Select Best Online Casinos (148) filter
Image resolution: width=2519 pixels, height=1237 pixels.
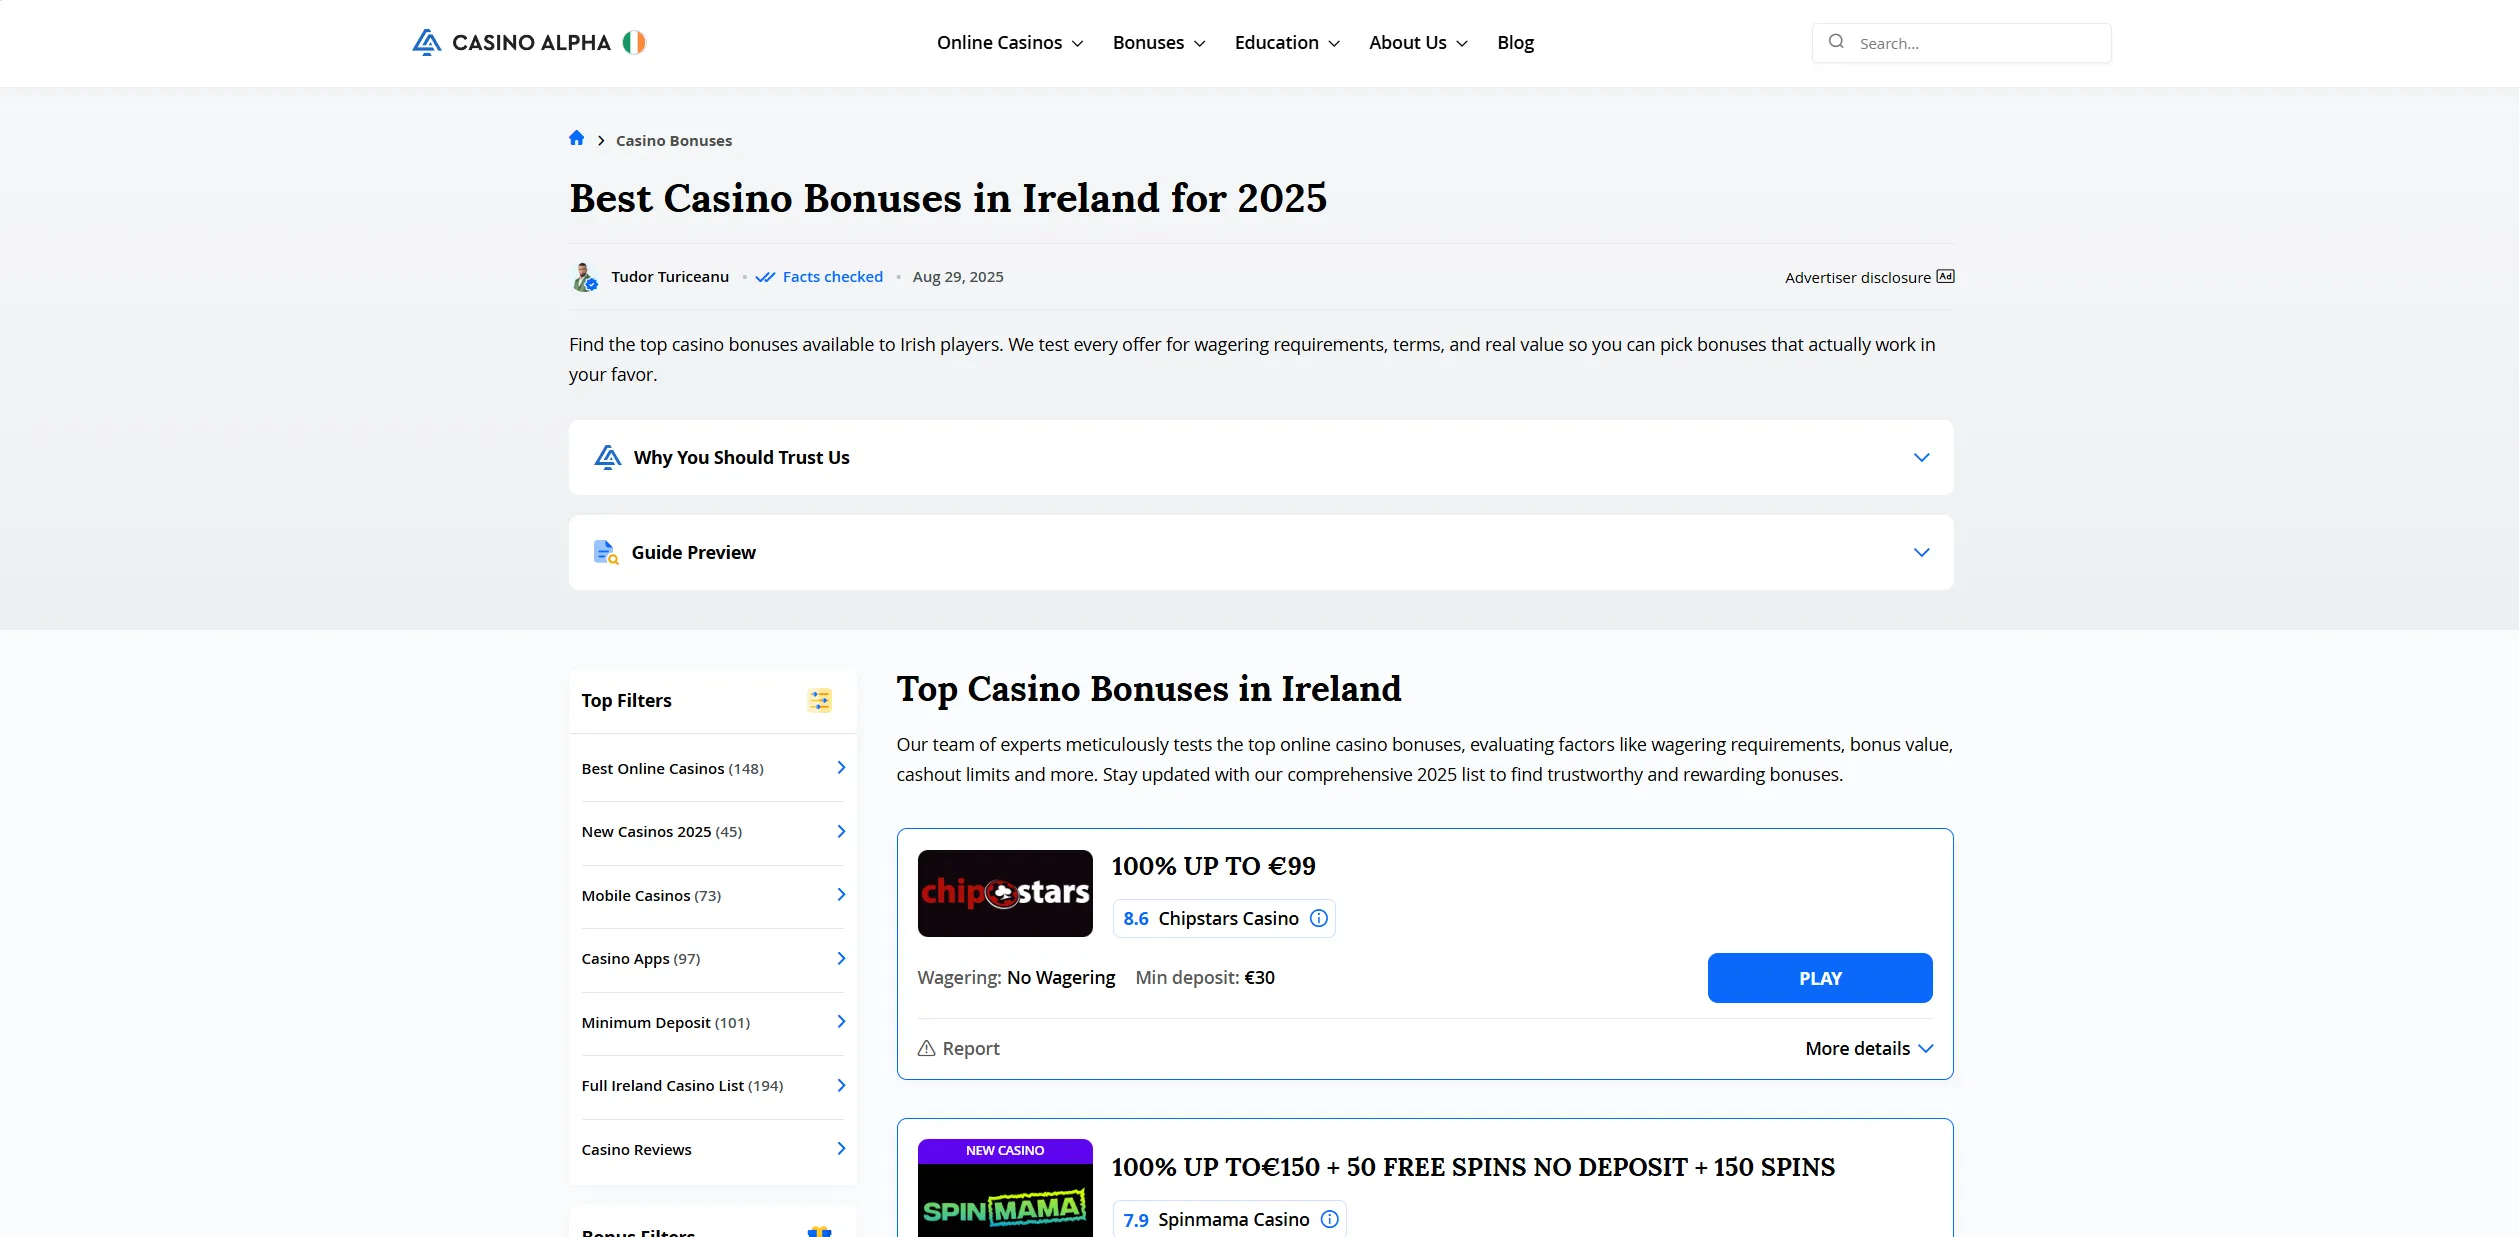tap(713, 768)
